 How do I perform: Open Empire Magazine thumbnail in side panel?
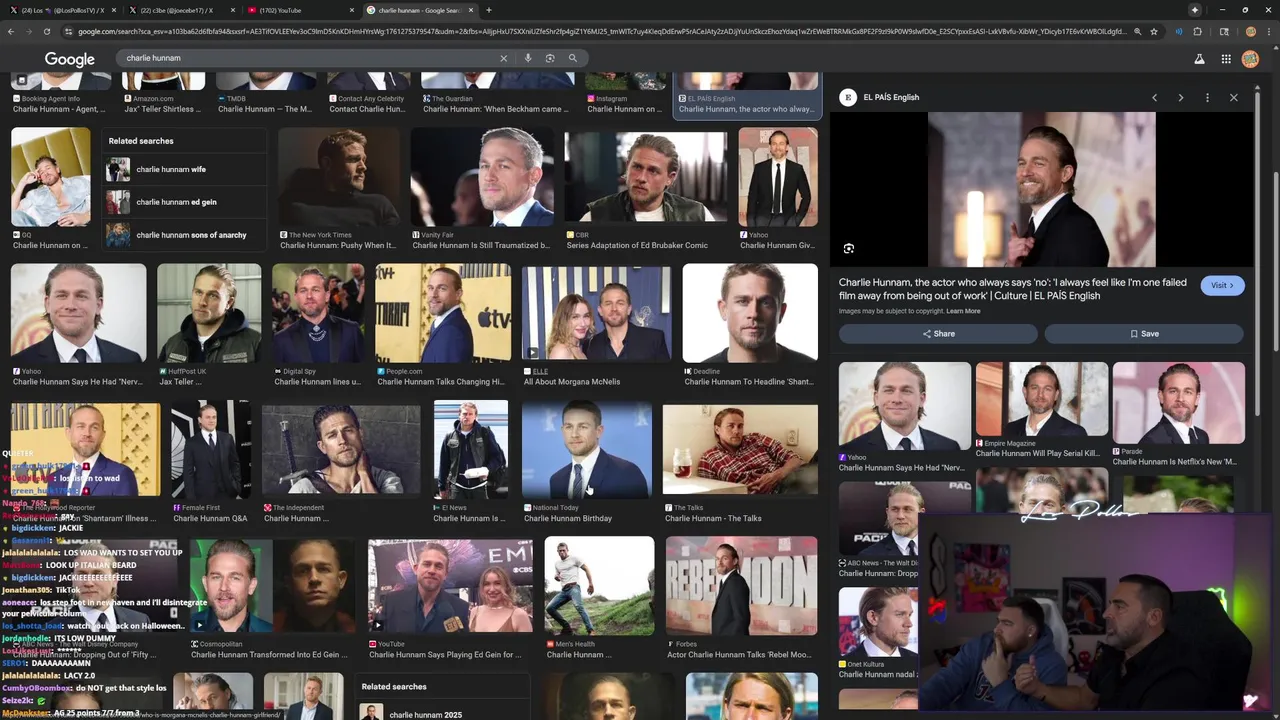tap(1042, 399)
